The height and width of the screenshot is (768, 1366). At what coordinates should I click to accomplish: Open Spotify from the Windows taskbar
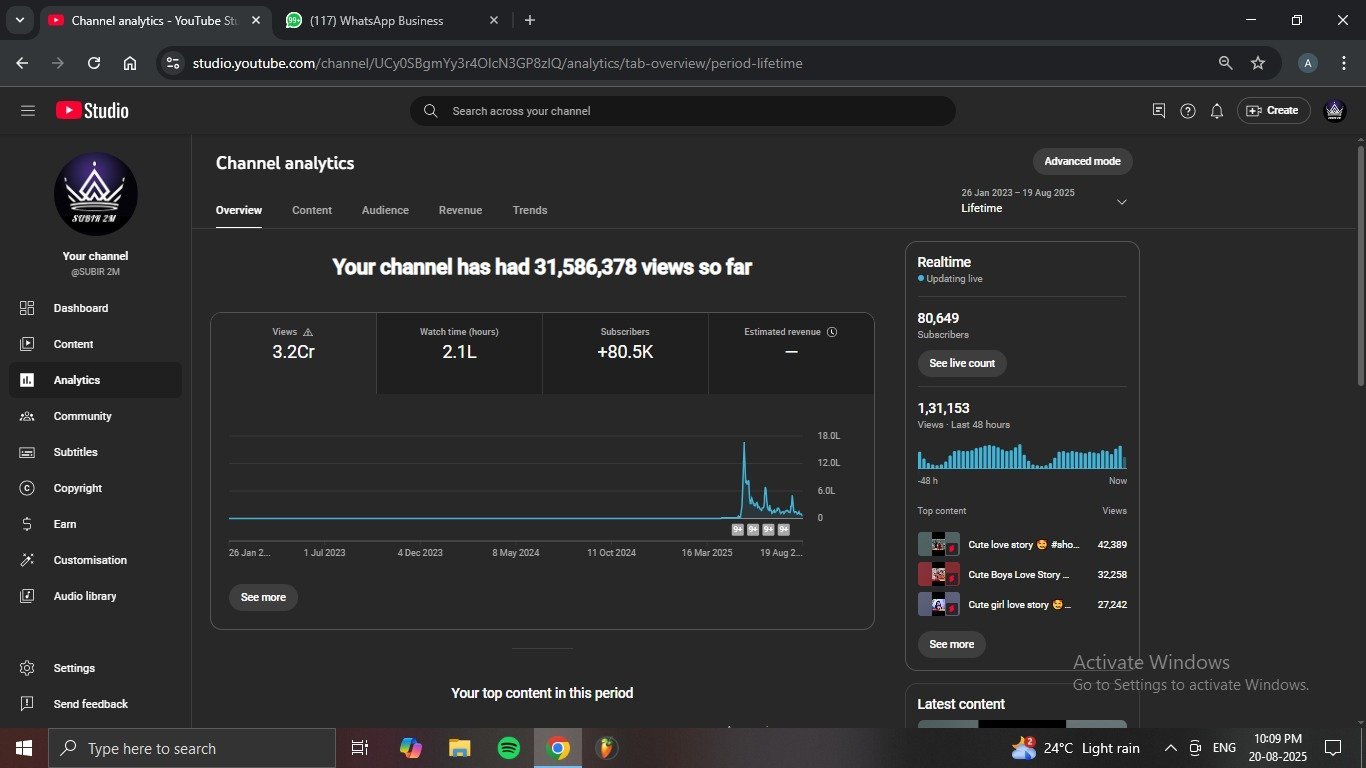click(x=508, y=748)
